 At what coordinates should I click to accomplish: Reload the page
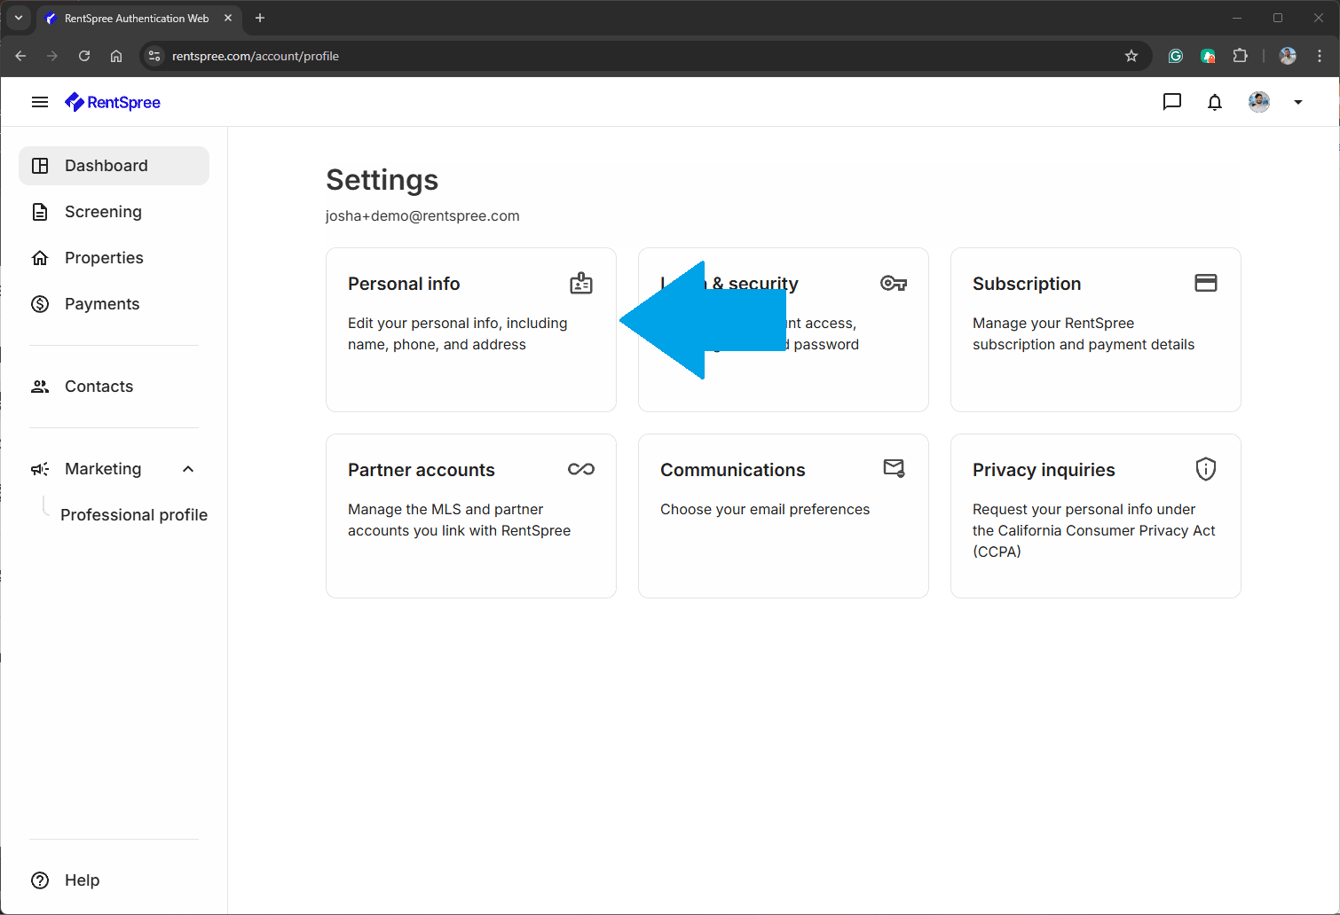click(84, 56)
